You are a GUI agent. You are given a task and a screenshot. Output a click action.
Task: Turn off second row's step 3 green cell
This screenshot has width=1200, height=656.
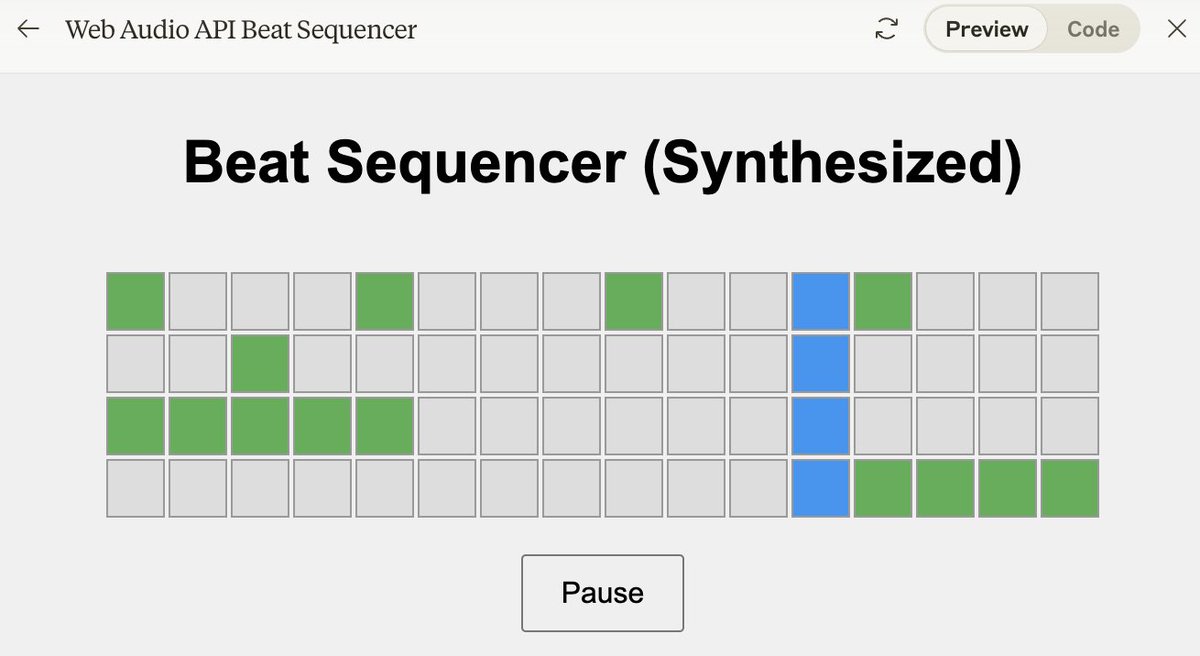[x=260, y=364]
